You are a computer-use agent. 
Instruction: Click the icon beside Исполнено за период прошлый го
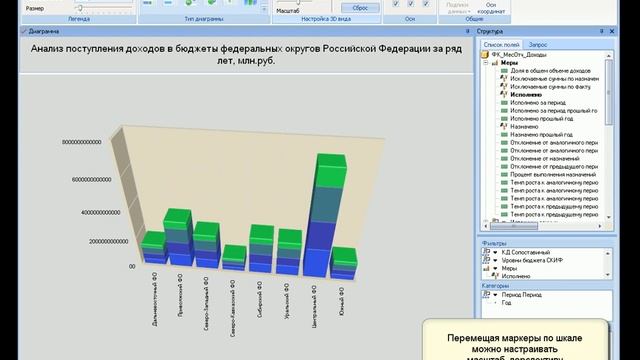pyautogui.click(x=504, y=111)
